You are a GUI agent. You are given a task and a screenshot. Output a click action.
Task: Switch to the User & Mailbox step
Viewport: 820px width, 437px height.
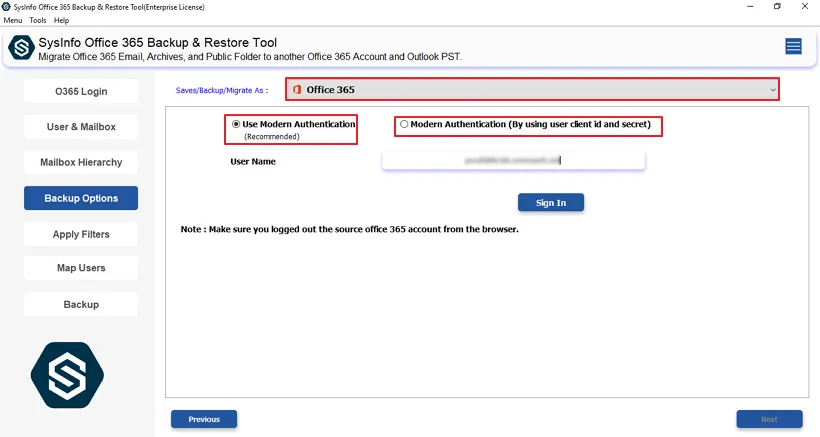(x=81, y=127)
